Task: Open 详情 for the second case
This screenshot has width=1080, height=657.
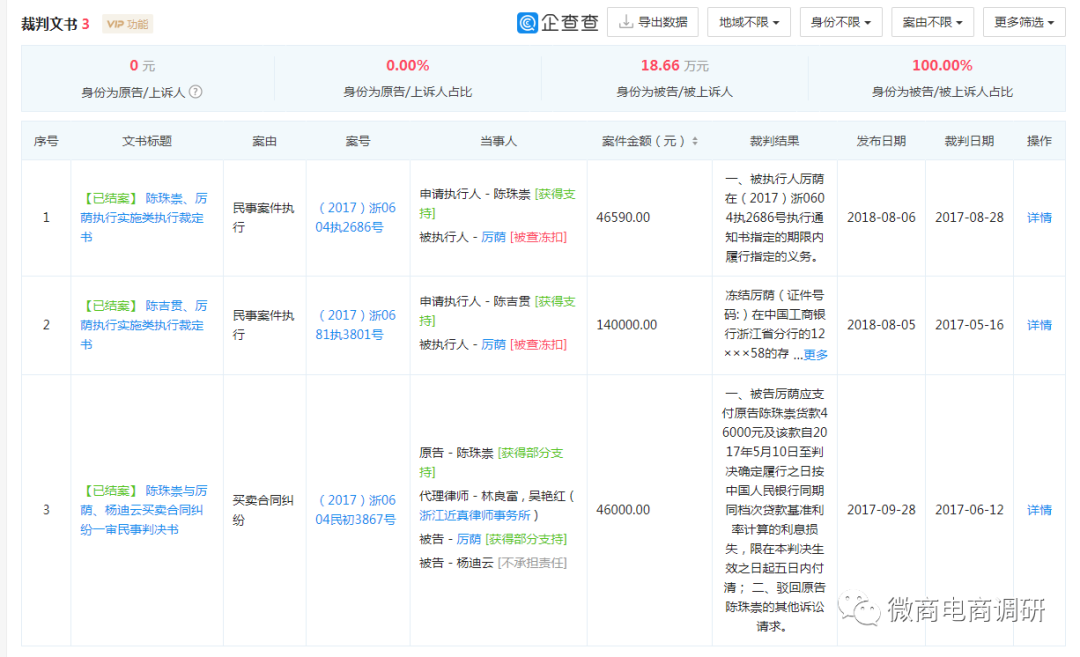Action: click(1039, 323)
